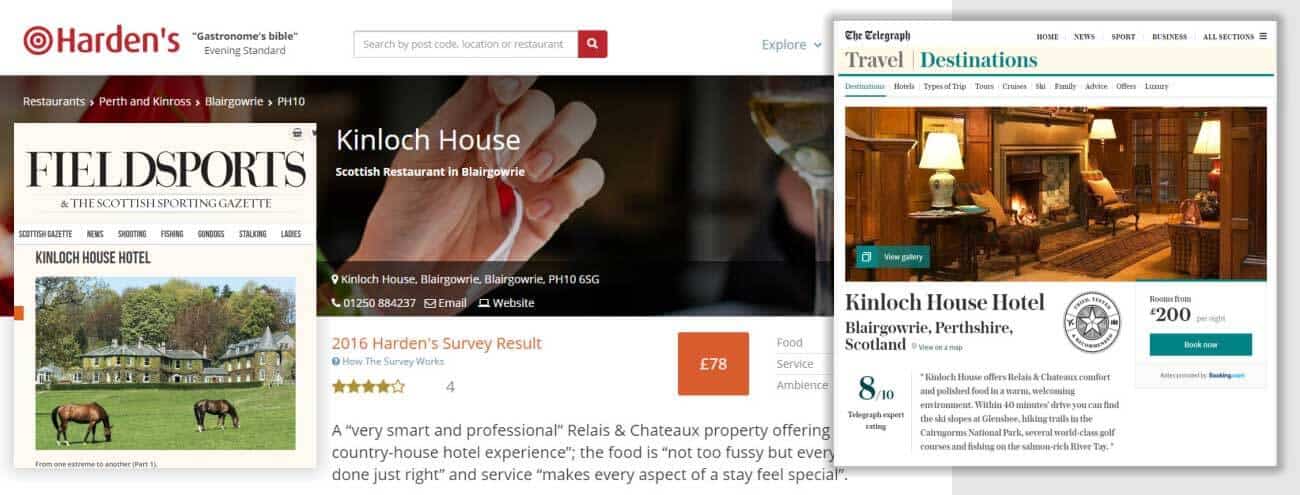
Task: Click the Telegraph masthead logo
Action: (x=878, y=36)
